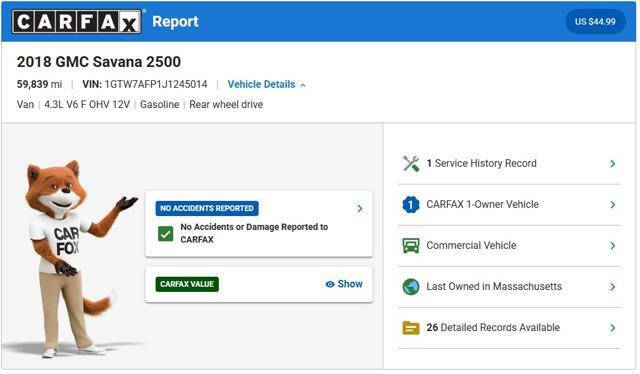Click the eye icon beside Show
This screenshot has width=640, height=374.
point(330,284)
